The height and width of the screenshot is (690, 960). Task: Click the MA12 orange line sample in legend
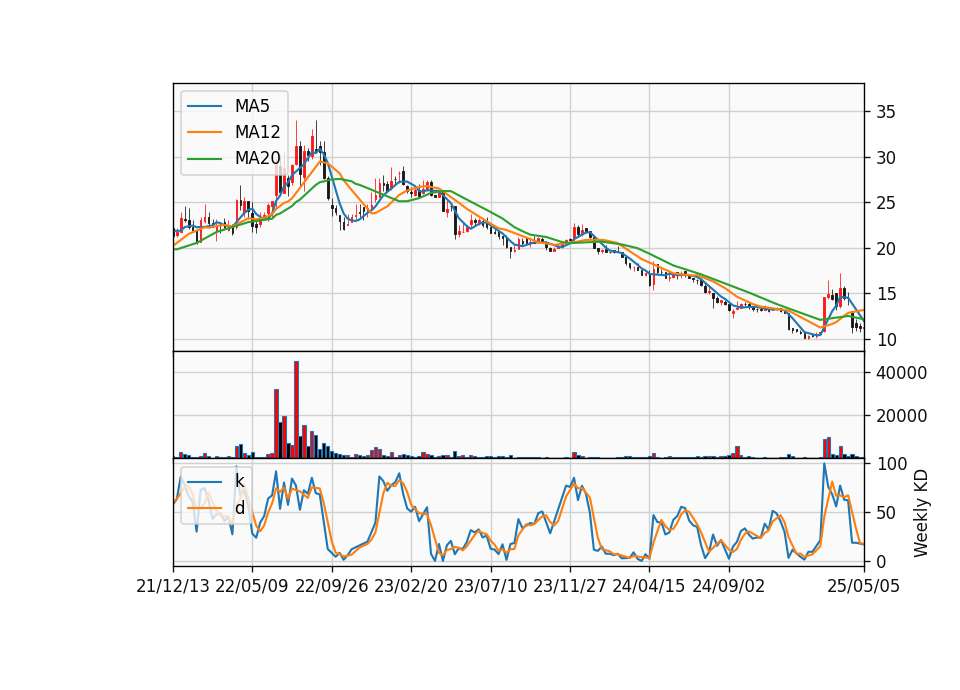tap(204, 132)
